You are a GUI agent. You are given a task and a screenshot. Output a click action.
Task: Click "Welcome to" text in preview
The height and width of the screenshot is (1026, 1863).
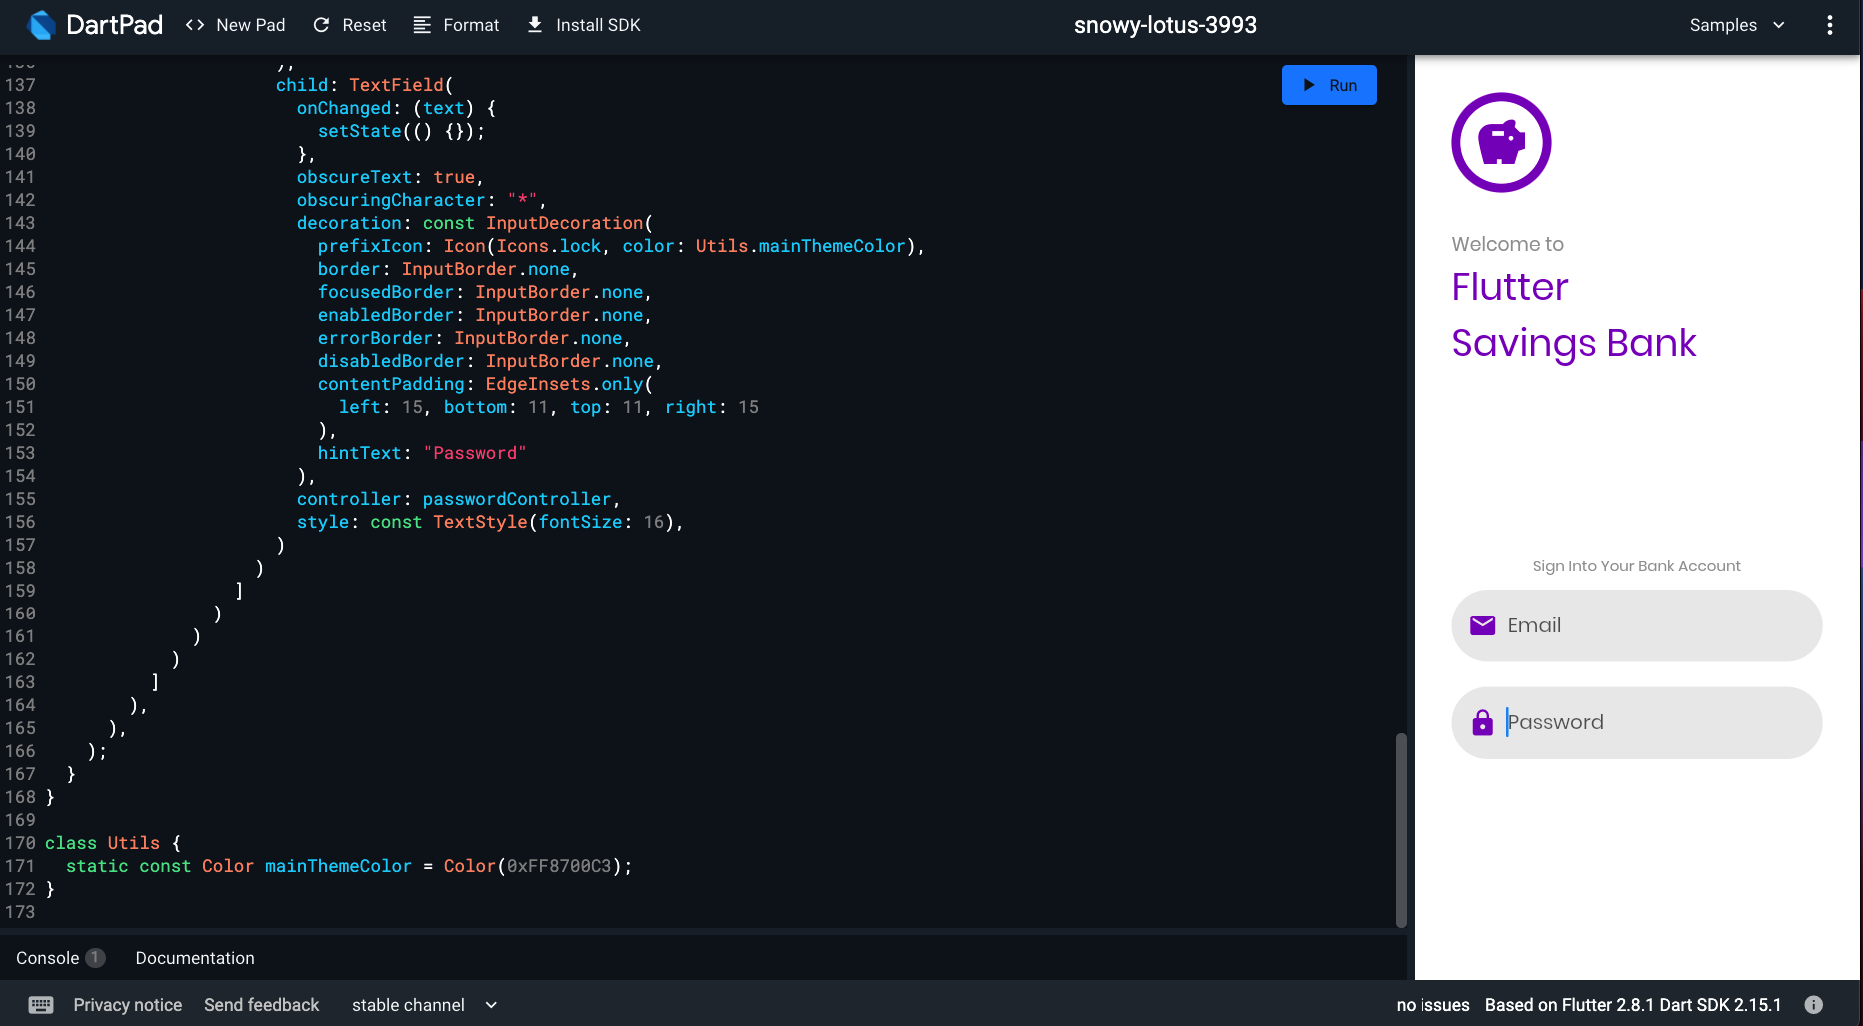click(1507, 244)
